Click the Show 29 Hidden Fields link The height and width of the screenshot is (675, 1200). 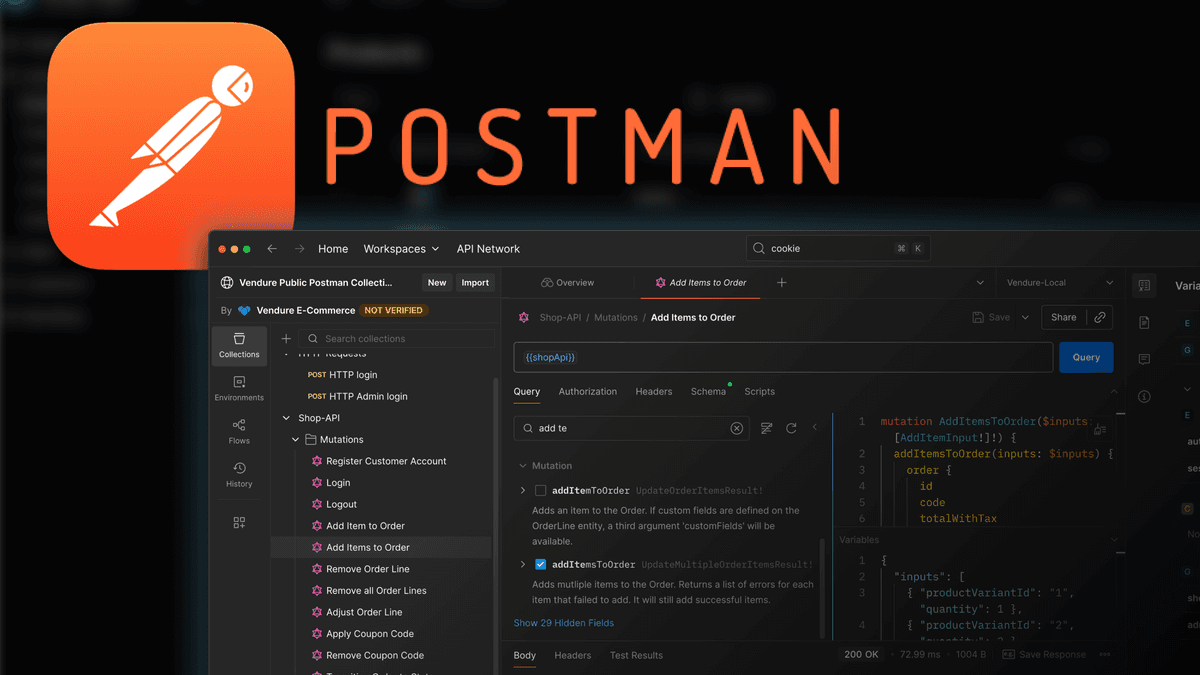pyautogui.click(x=564, y=623)
